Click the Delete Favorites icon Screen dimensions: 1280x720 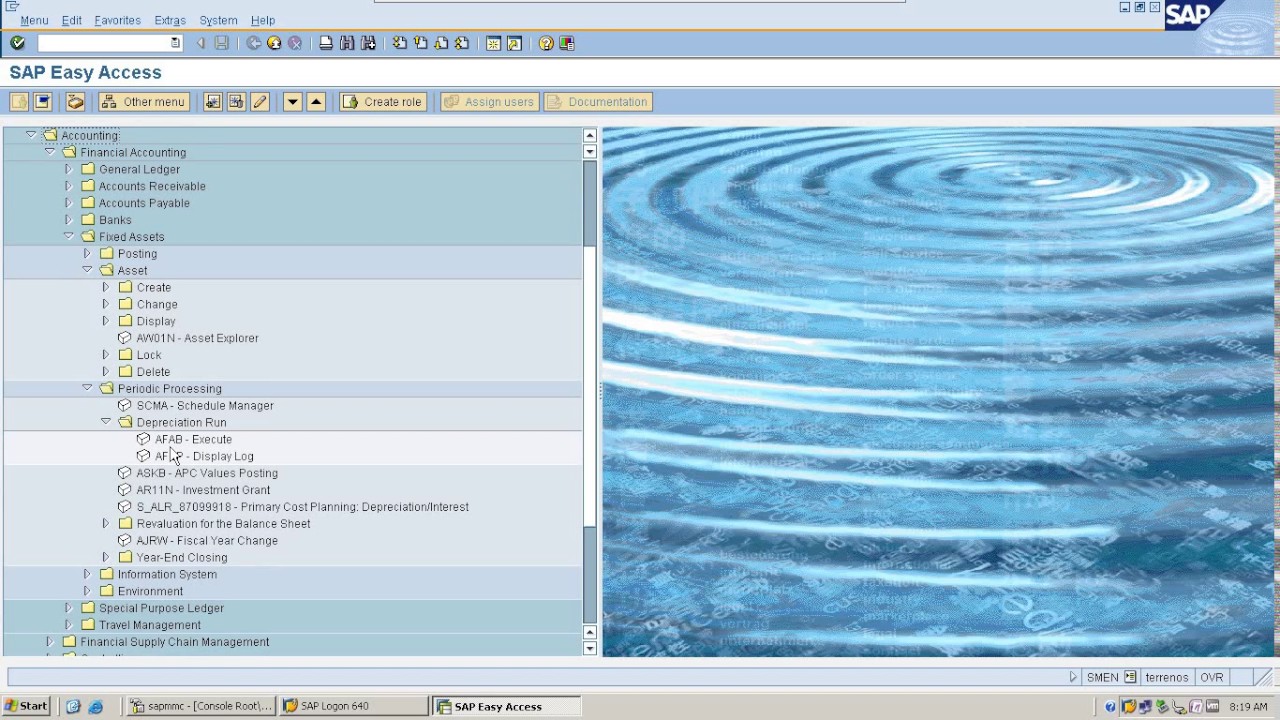pyautogui.click(x=236, y=102)
